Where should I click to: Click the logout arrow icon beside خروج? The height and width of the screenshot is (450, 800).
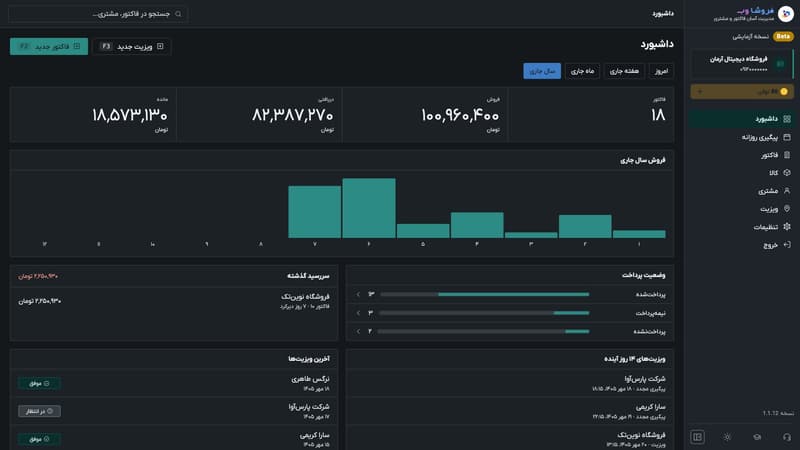[x=787, y=244]
